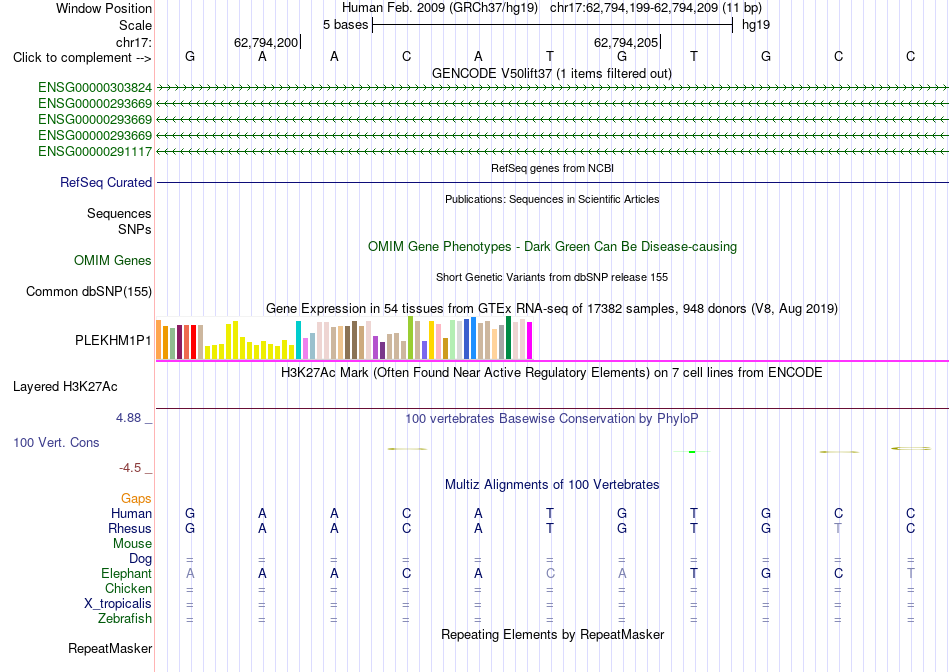
Task: Click the 100 vertebrates PhyloP track title
Action: click(x=552, y=419)
